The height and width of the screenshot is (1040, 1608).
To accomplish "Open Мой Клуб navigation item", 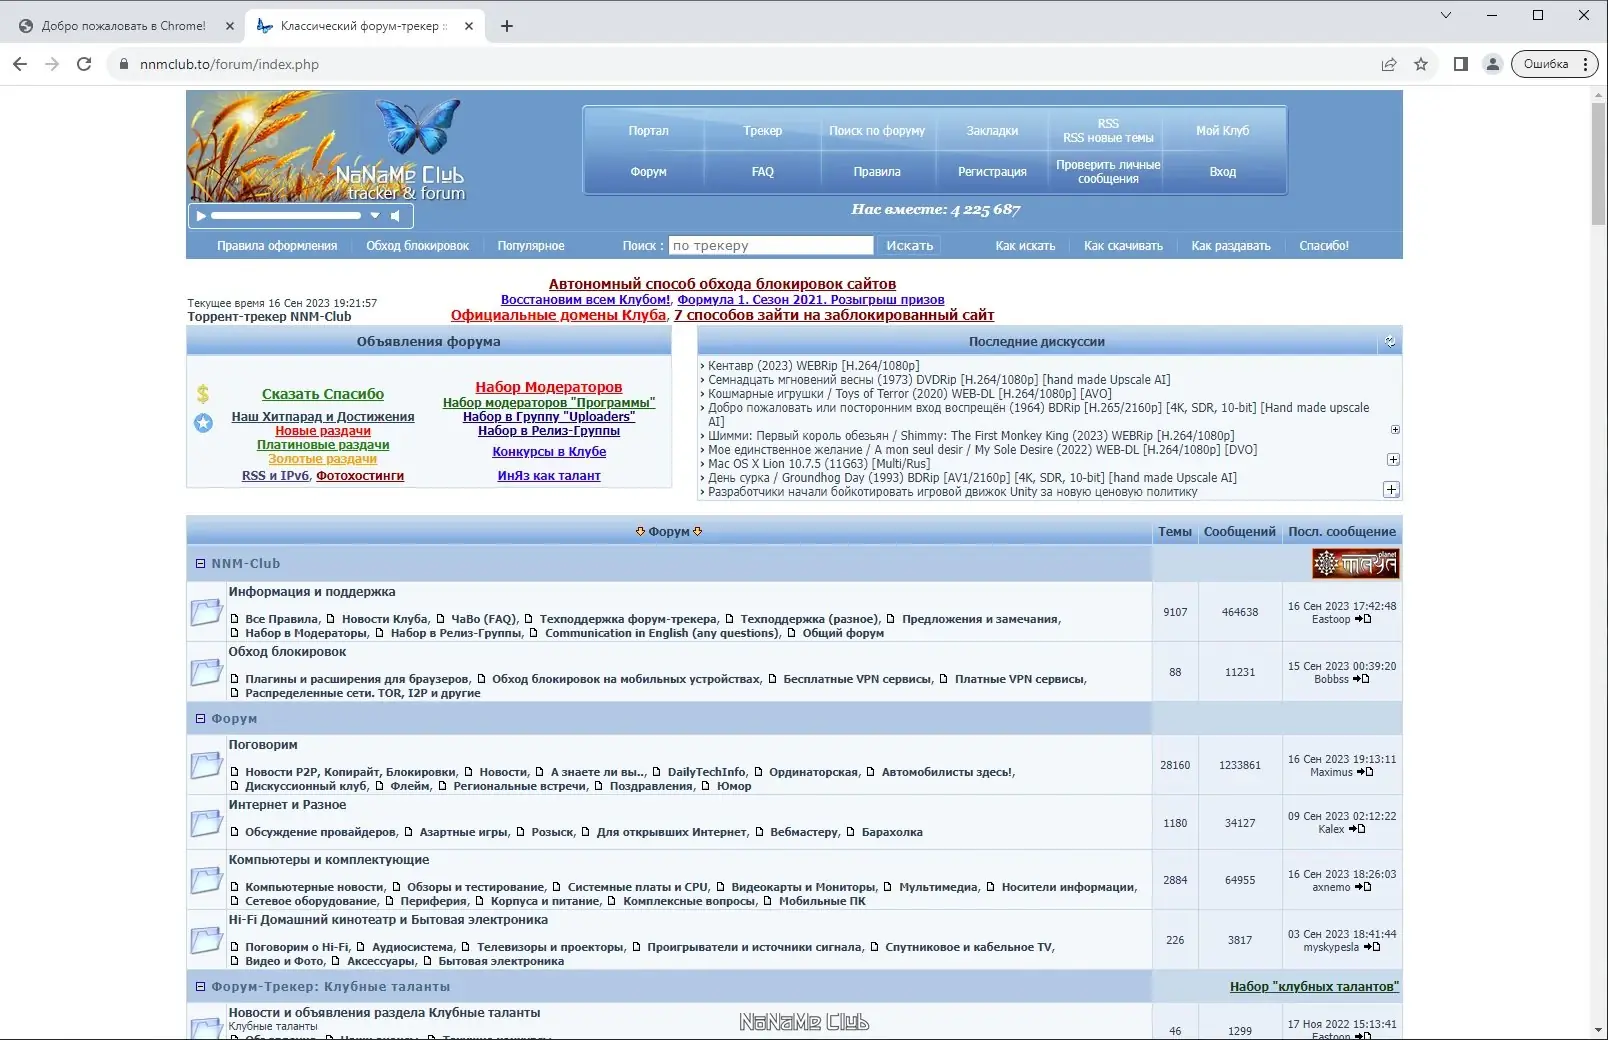I will tap(1222, 131).
